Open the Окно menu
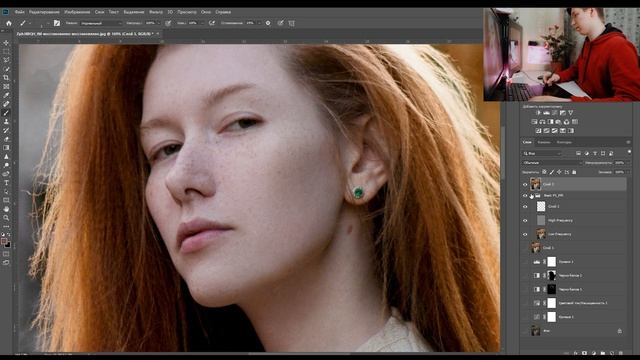Screen dimensions: 640x360 [206, 12]
